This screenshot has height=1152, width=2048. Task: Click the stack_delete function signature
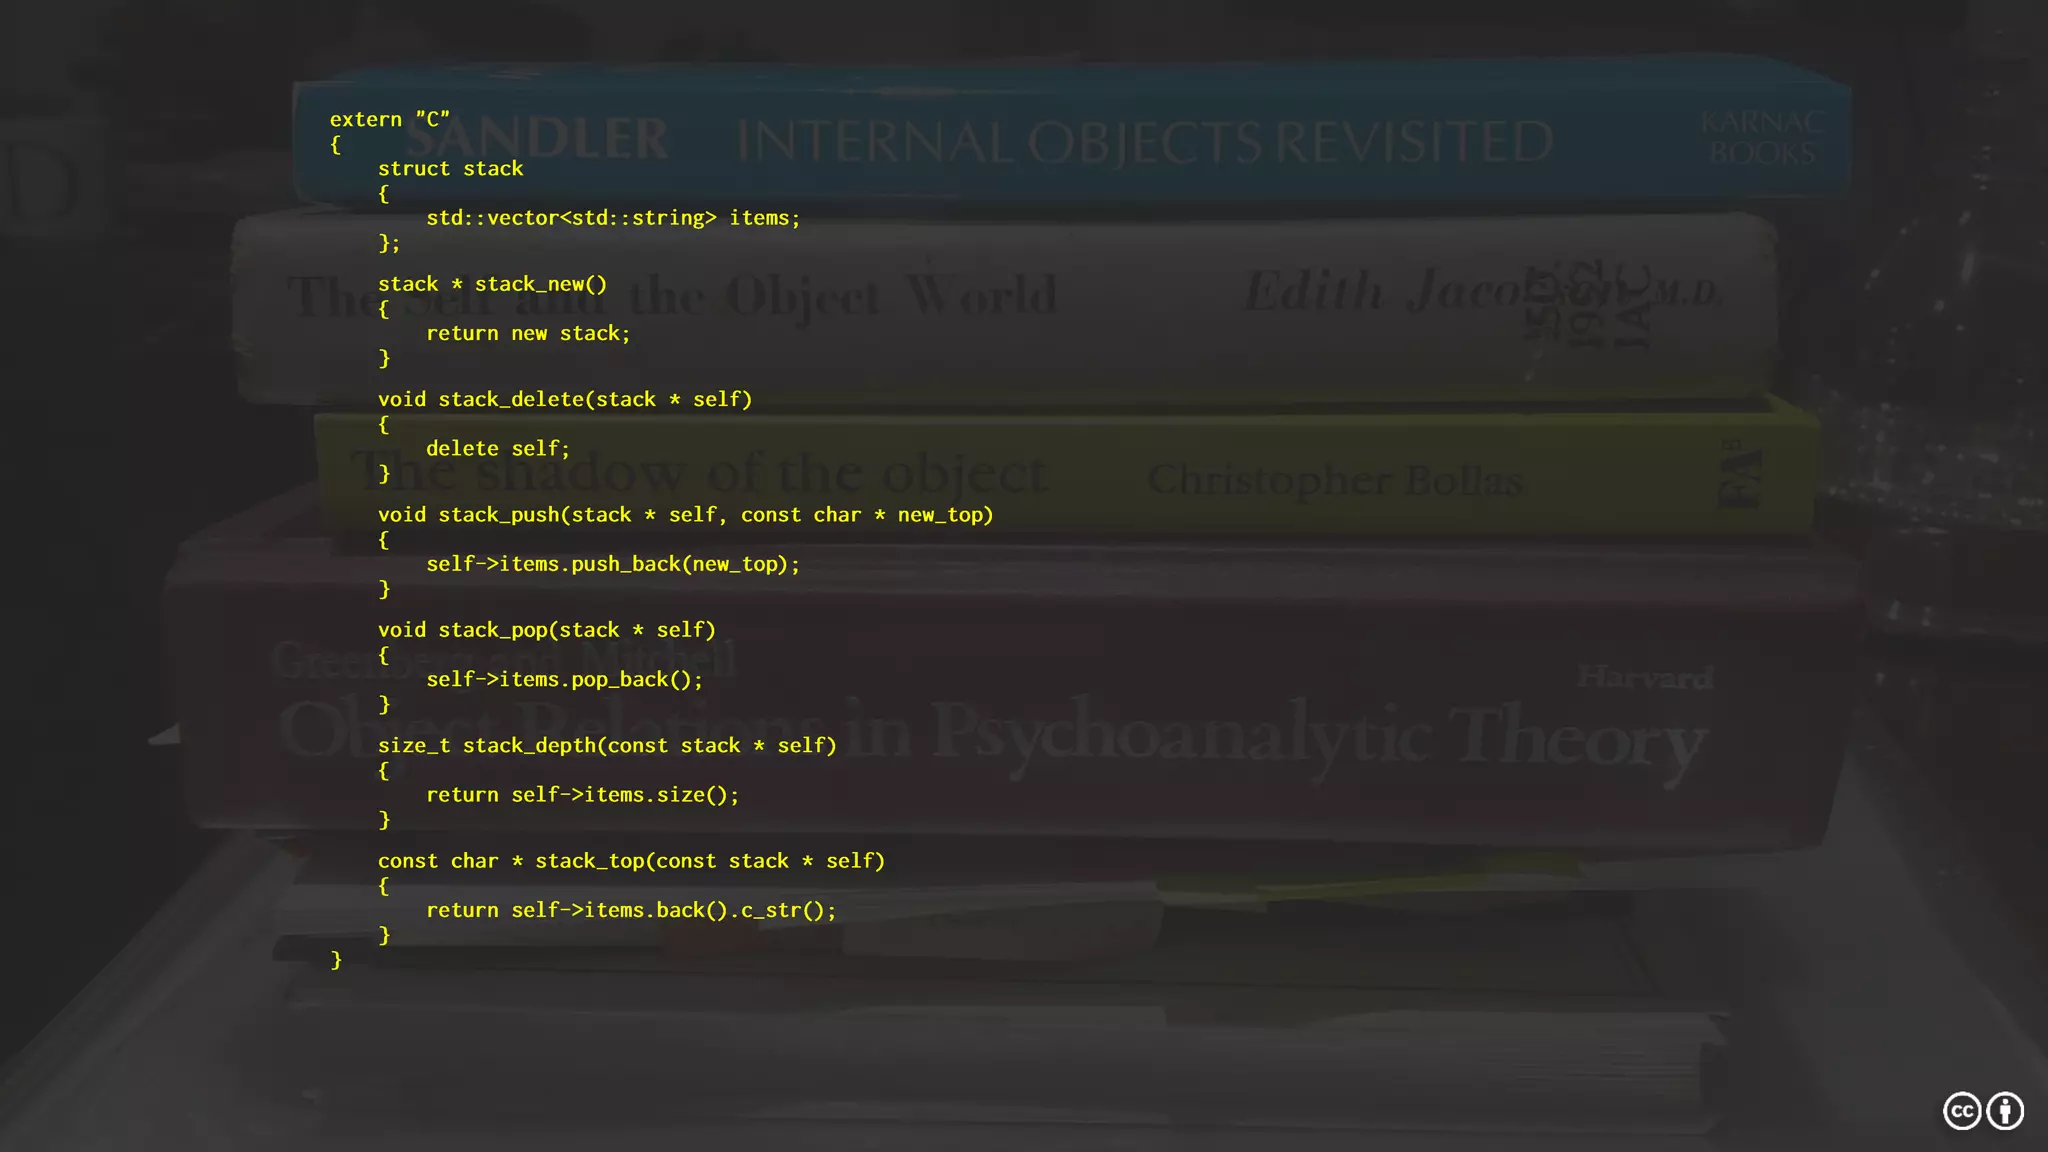point(564,400)
